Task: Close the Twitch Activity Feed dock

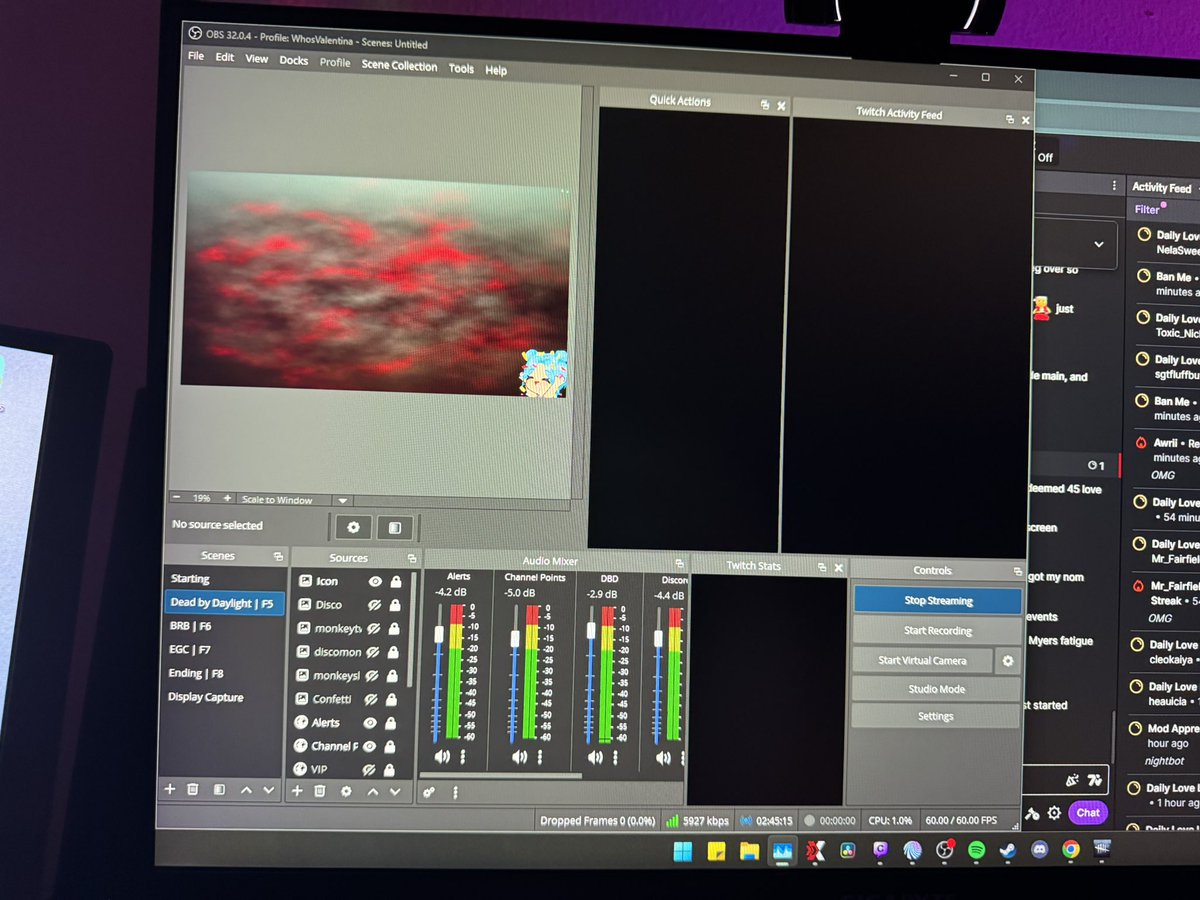Action: pyautogui.click(x=1025, y=120)
